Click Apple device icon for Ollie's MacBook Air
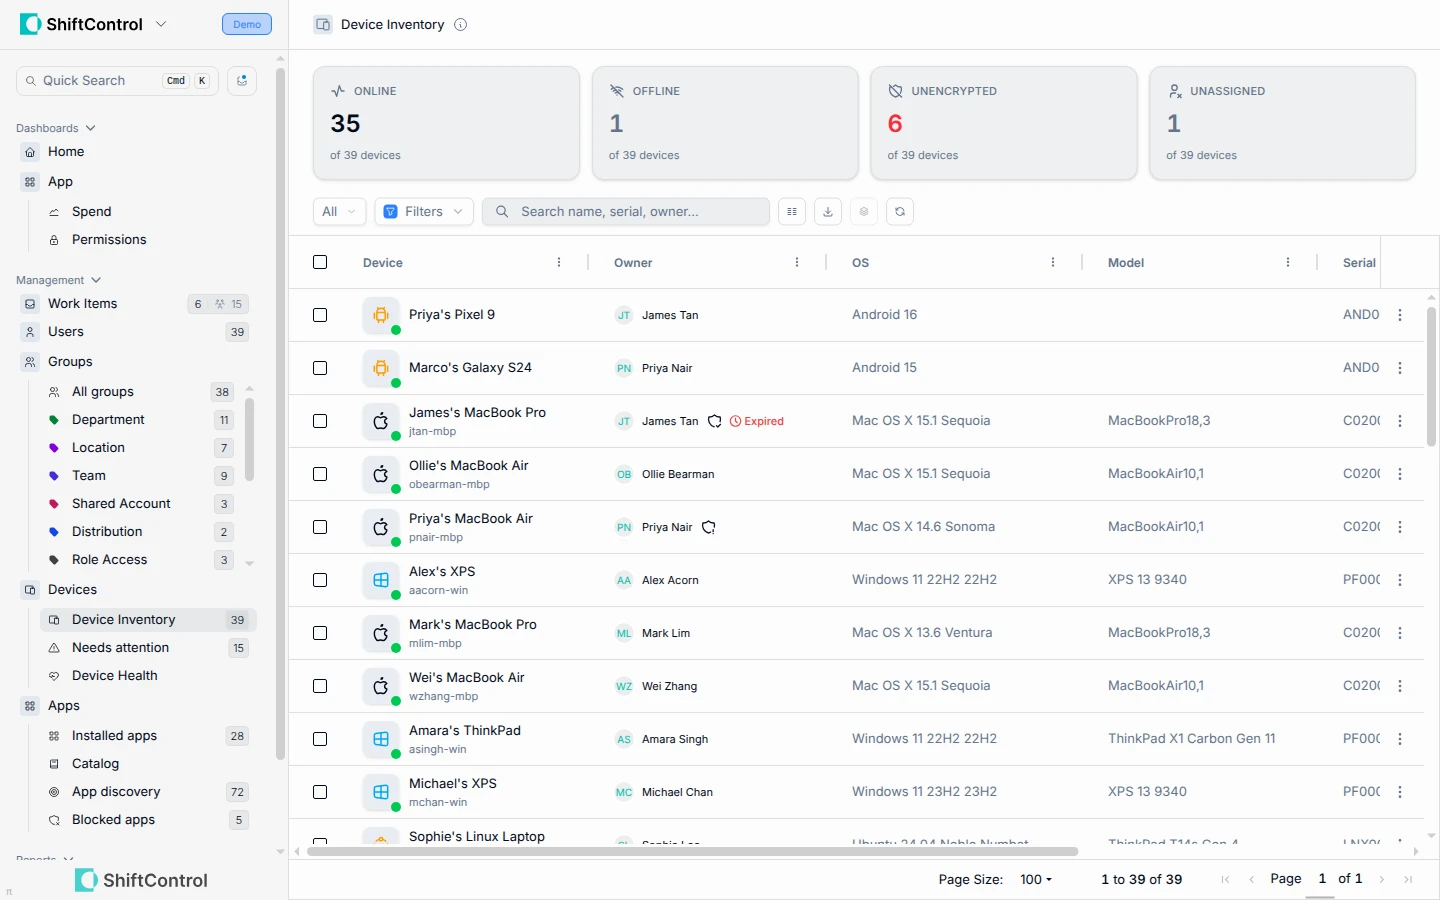 click(x=381, y=474)
